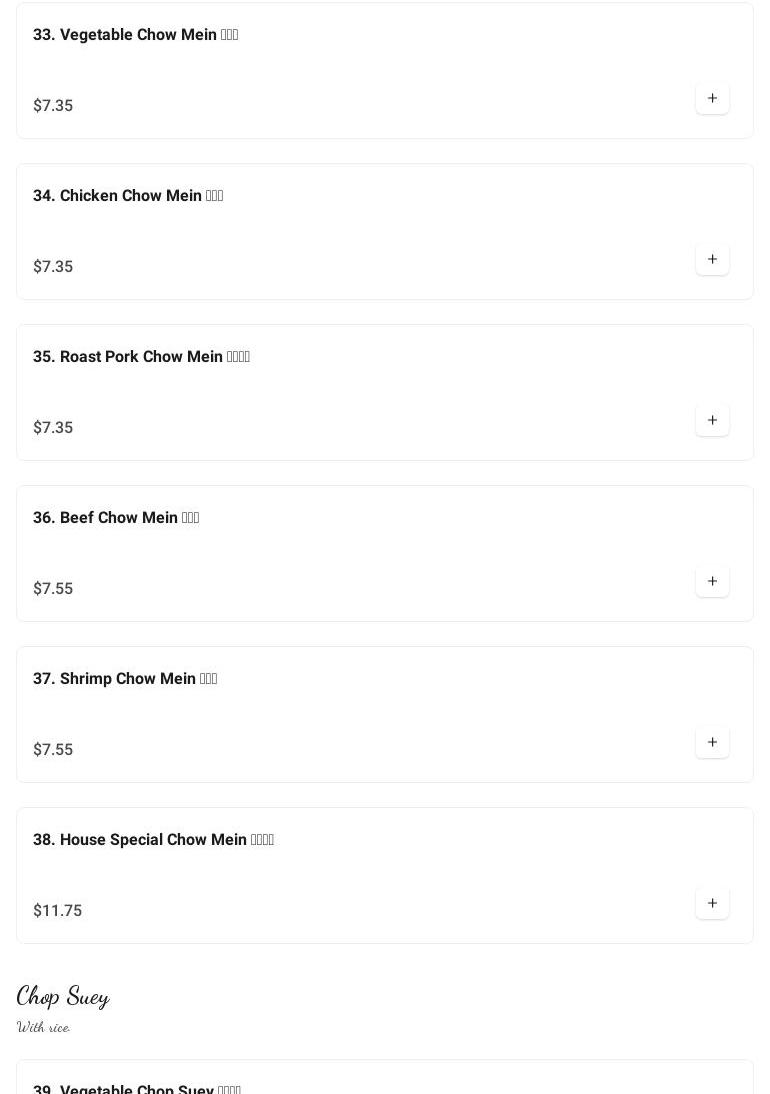Open item 34 Chicken Chow Mein title
The width and height of the screenshot is (770, 1094).
pyautogui.click(x=128, y=196)
